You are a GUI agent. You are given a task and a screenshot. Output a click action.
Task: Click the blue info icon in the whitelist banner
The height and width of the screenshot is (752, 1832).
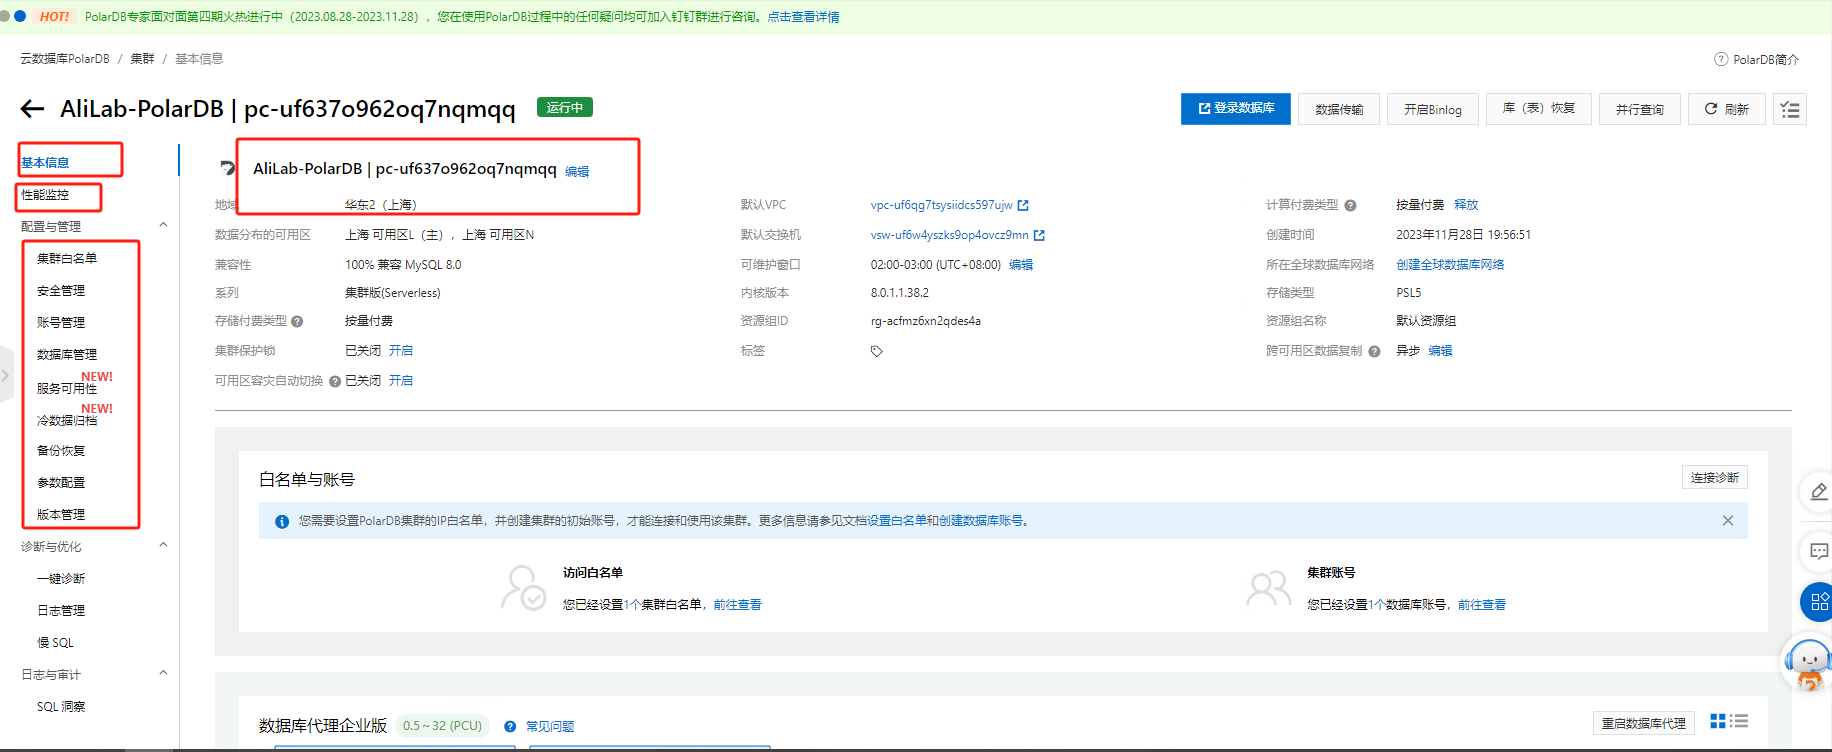[282, 521]
